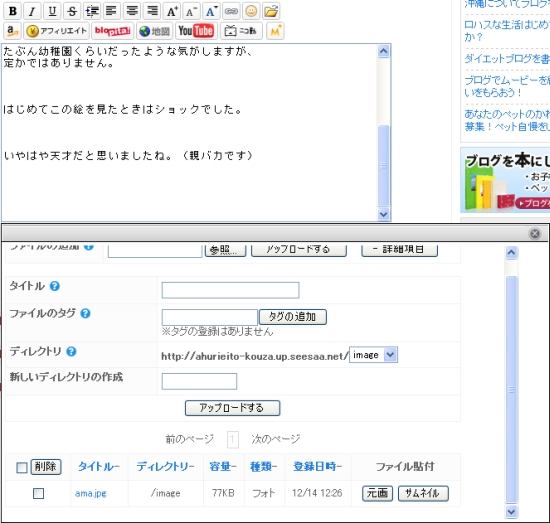The image size is (550, 523).
Task: Open the file folder icon in toolbar
Action: pyautogui.click(x=271, y=11)
